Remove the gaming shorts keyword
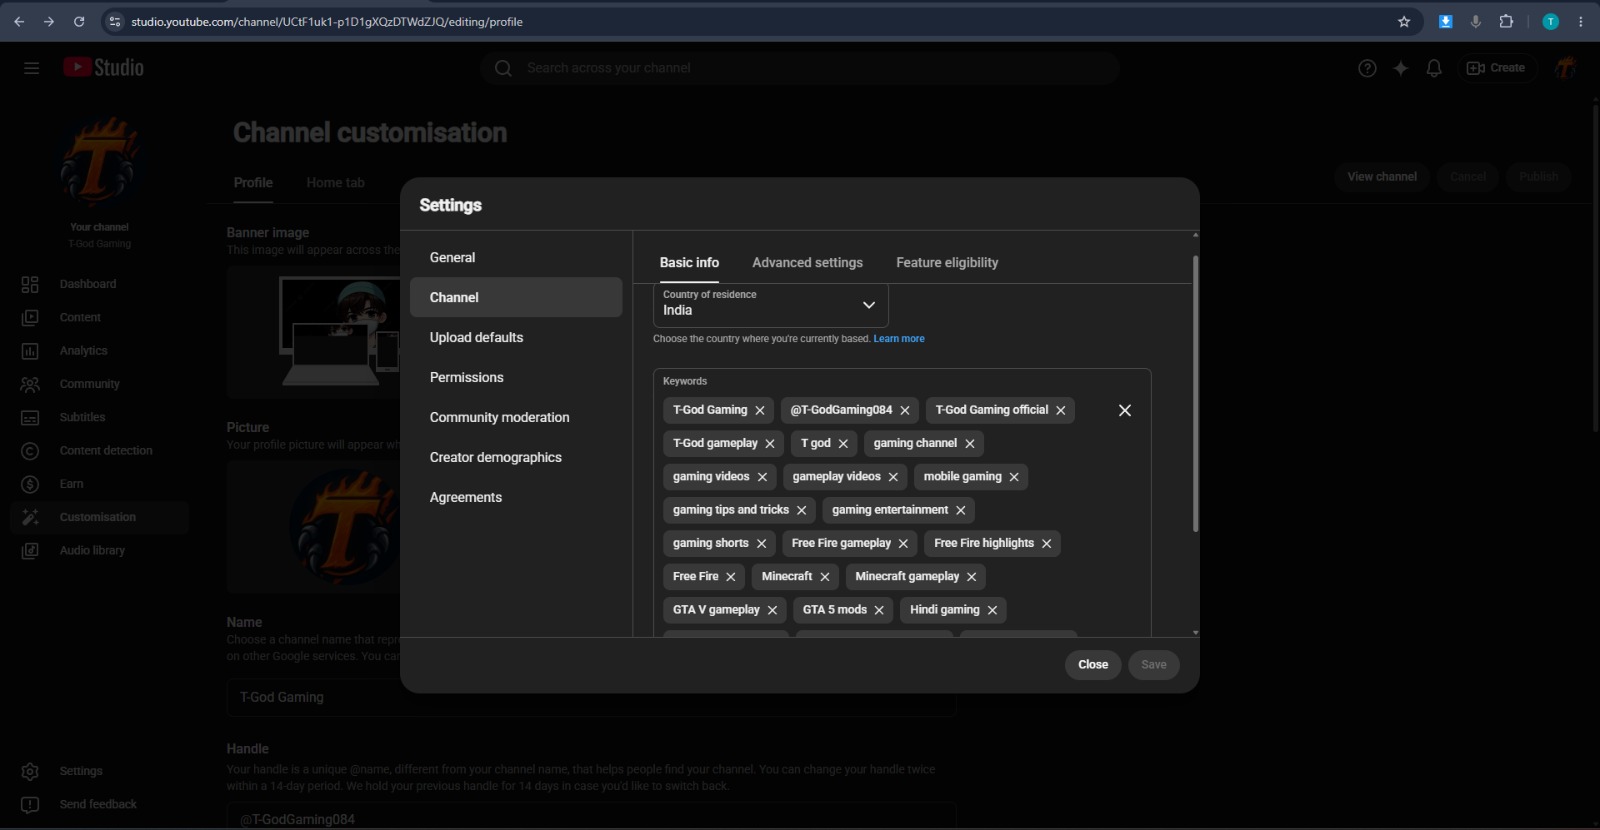1600x830 pixels. point(761,543)
